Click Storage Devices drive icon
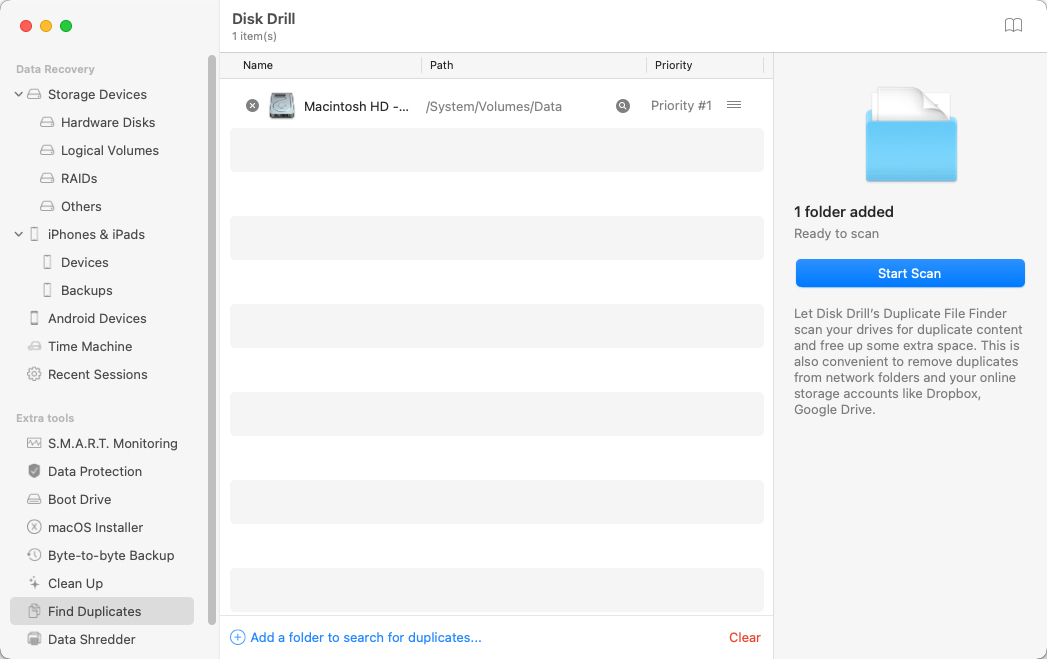 click(x=34, y=94)
